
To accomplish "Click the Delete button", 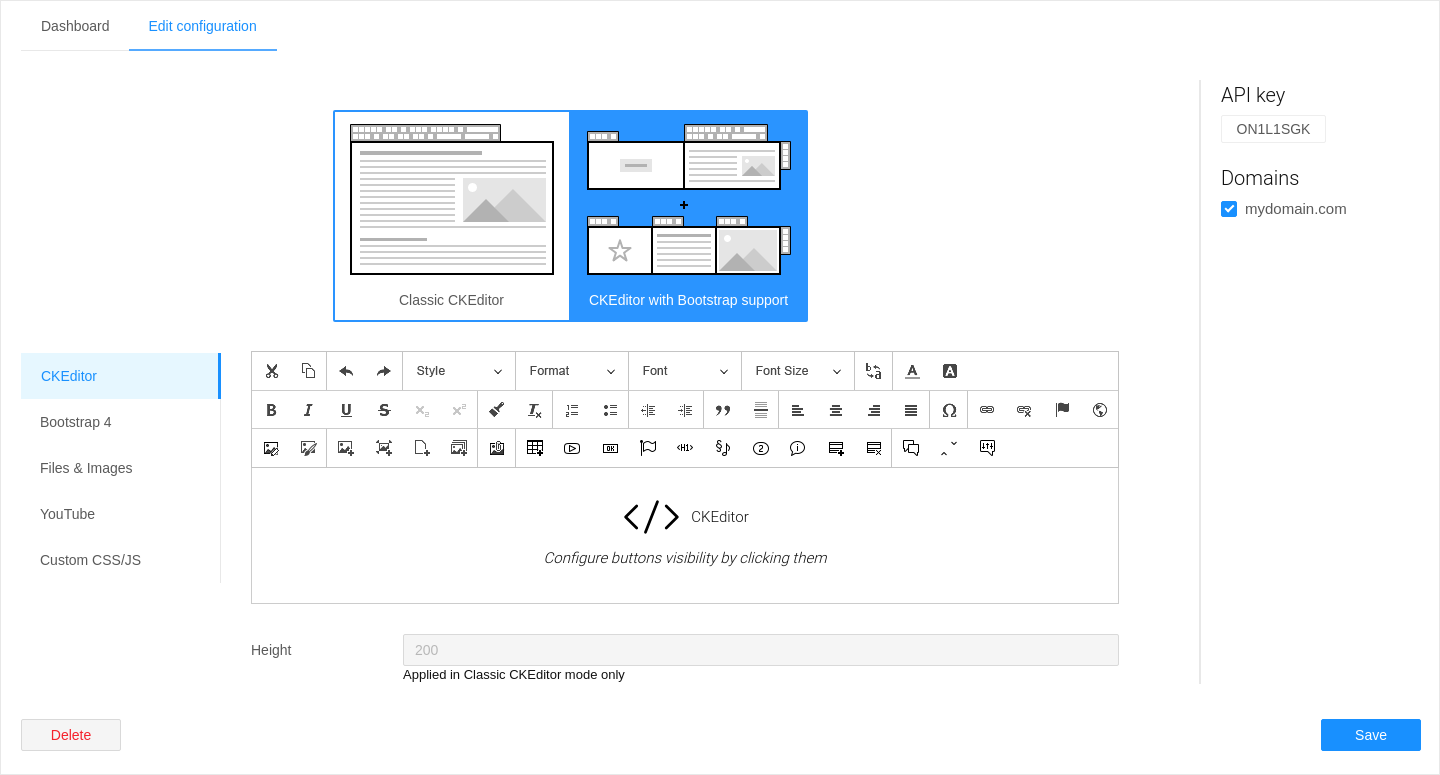I will [71, 735].
